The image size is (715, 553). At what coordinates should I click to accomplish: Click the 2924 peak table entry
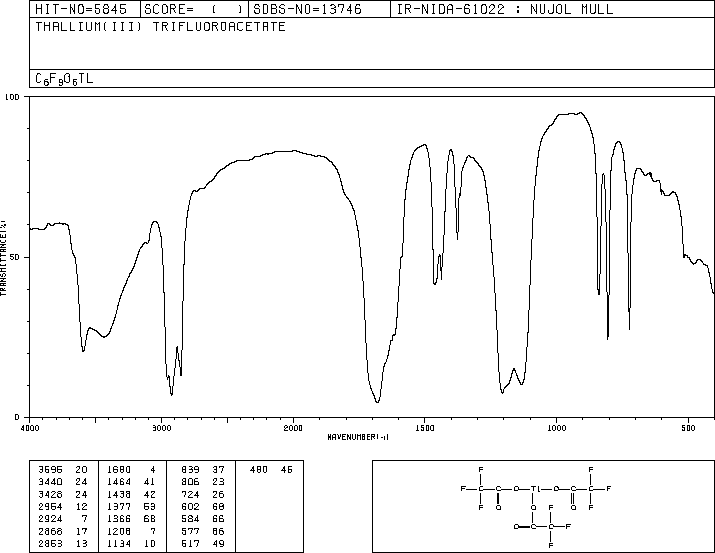[50, 519]
